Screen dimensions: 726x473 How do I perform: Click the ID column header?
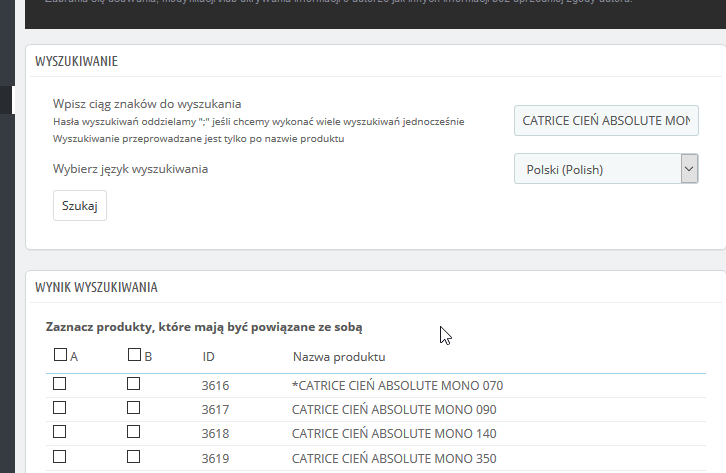[208, 357]
